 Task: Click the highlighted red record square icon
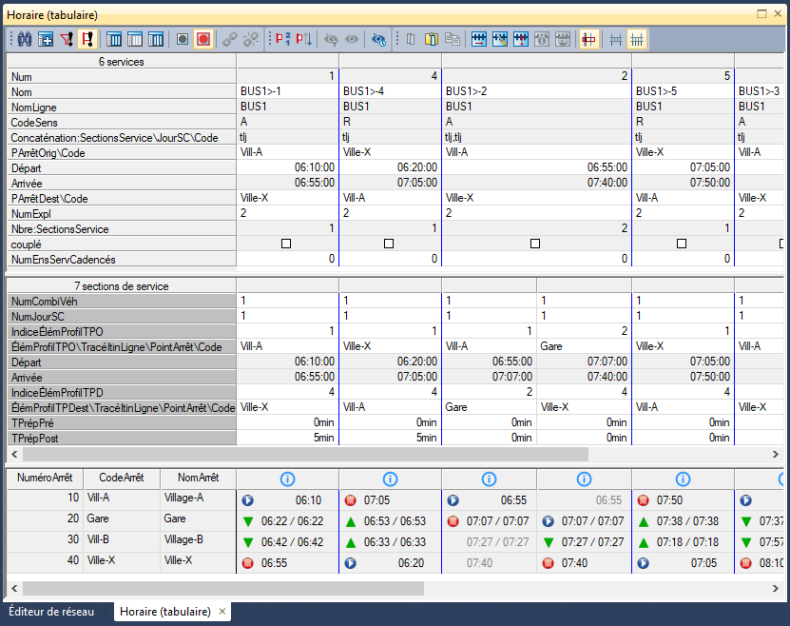pyautogui.click(x=203, y=39)
